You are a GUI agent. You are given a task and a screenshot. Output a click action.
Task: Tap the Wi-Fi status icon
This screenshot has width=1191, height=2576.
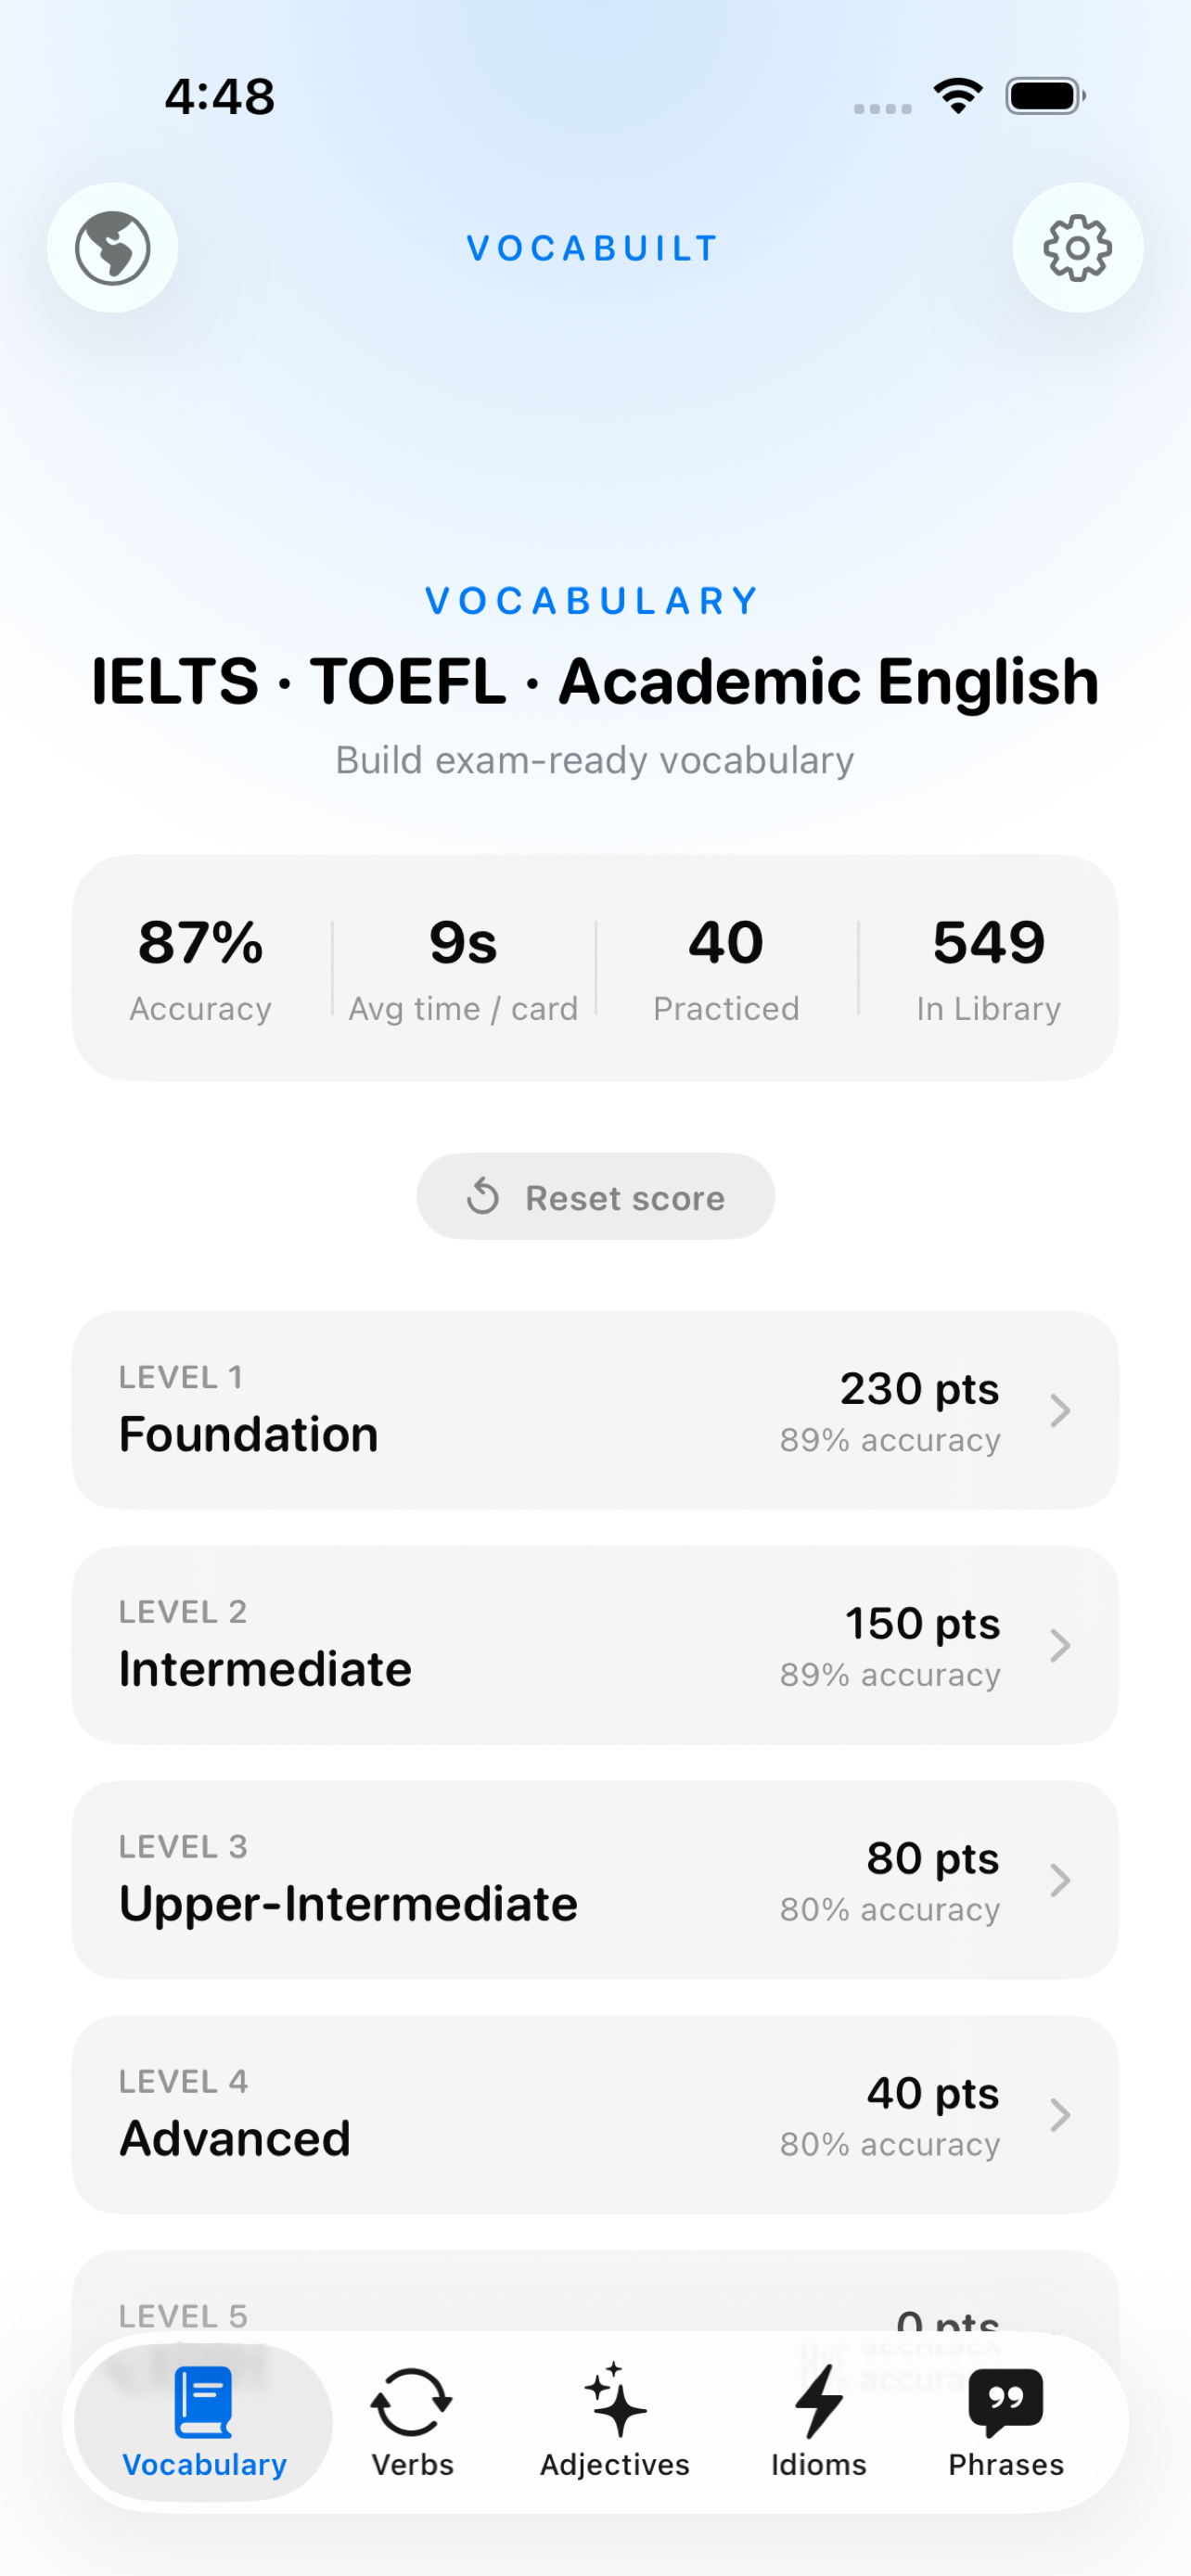click(958, 96)
